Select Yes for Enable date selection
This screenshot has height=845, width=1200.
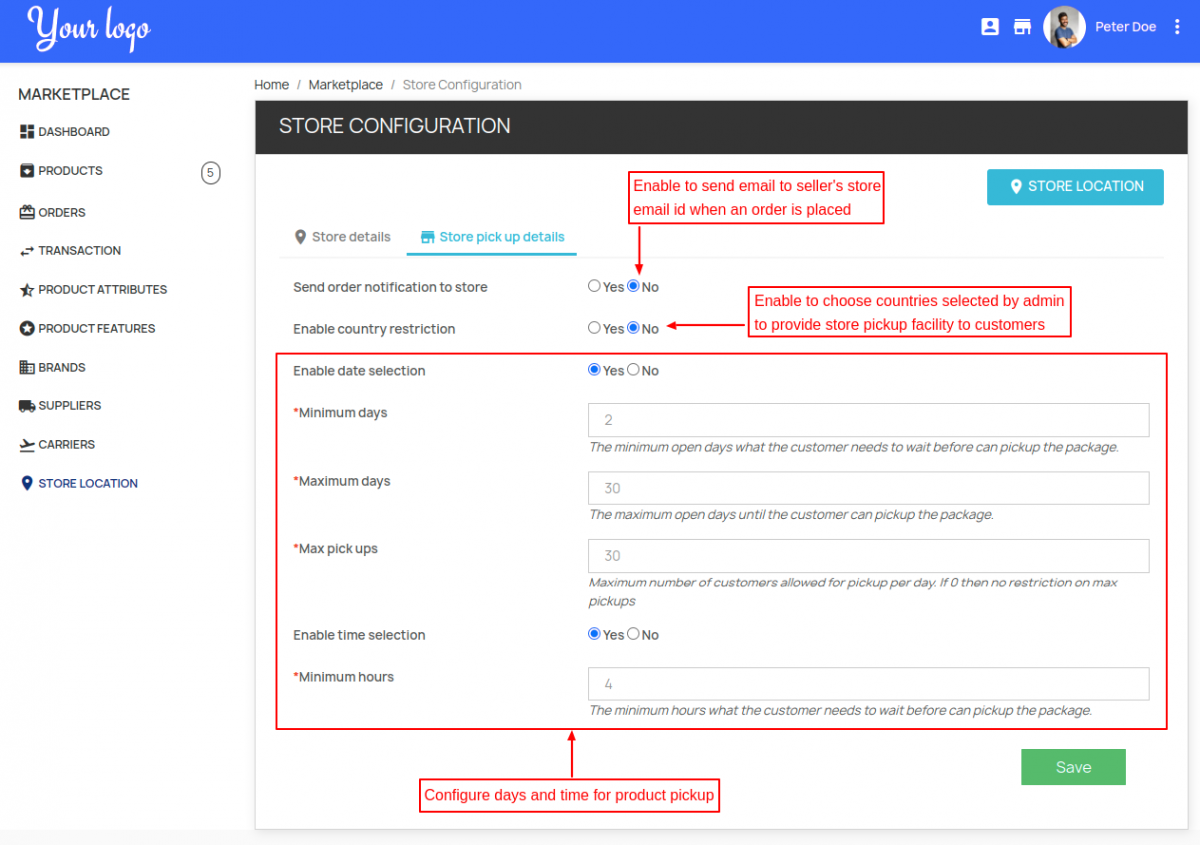click(594, 370)
